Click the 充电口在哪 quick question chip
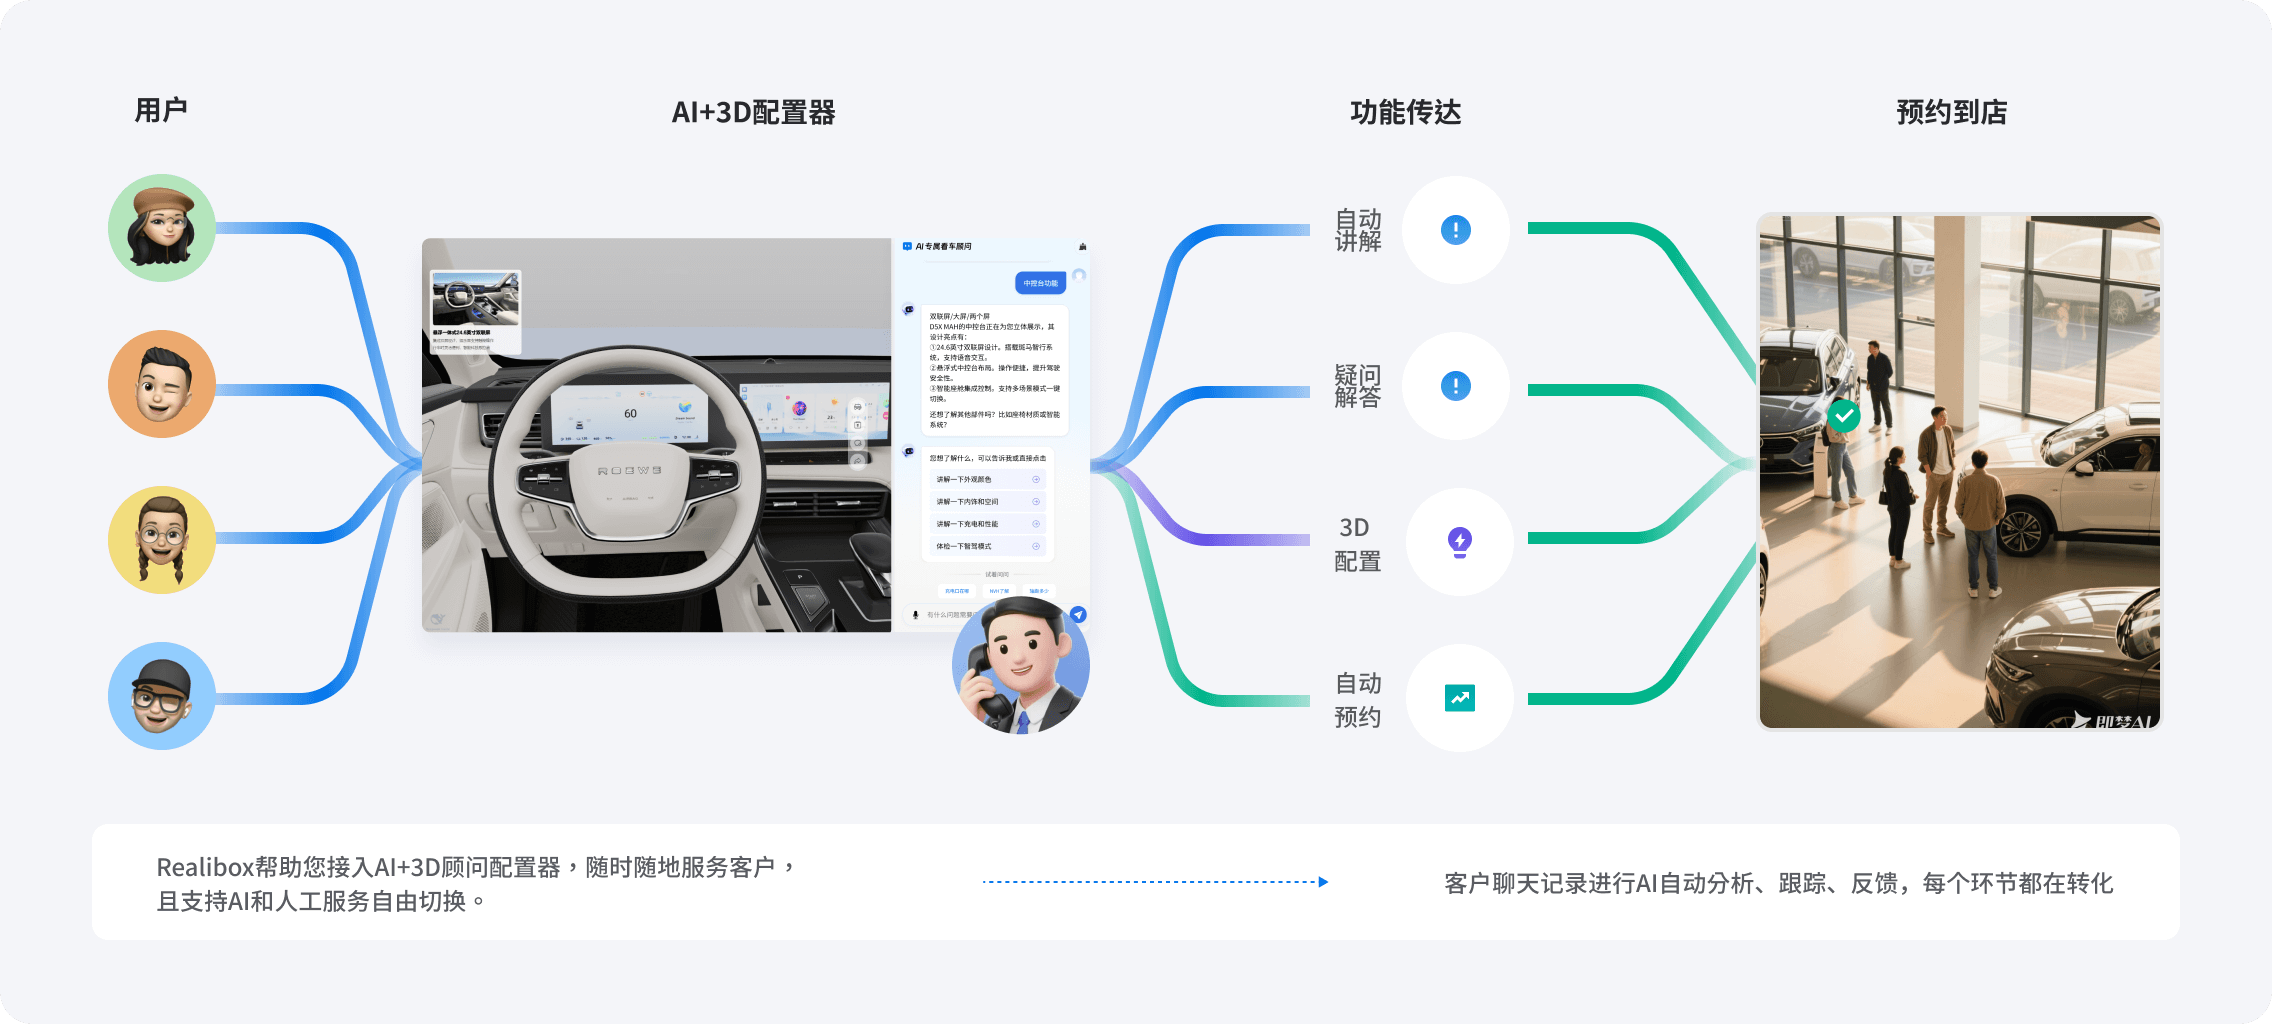The width and height of the screenshot is (2272, 1024). click(958, 590)
